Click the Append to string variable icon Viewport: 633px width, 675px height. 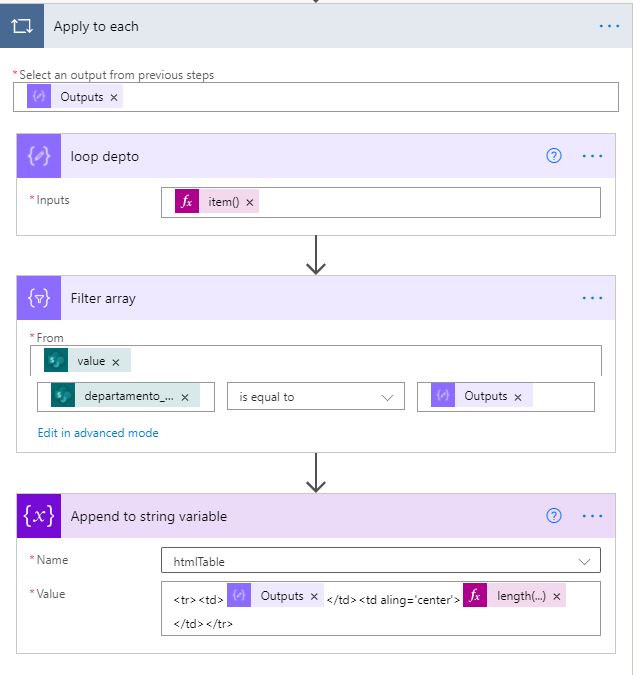pyautogui.click(x=39, y=516)
